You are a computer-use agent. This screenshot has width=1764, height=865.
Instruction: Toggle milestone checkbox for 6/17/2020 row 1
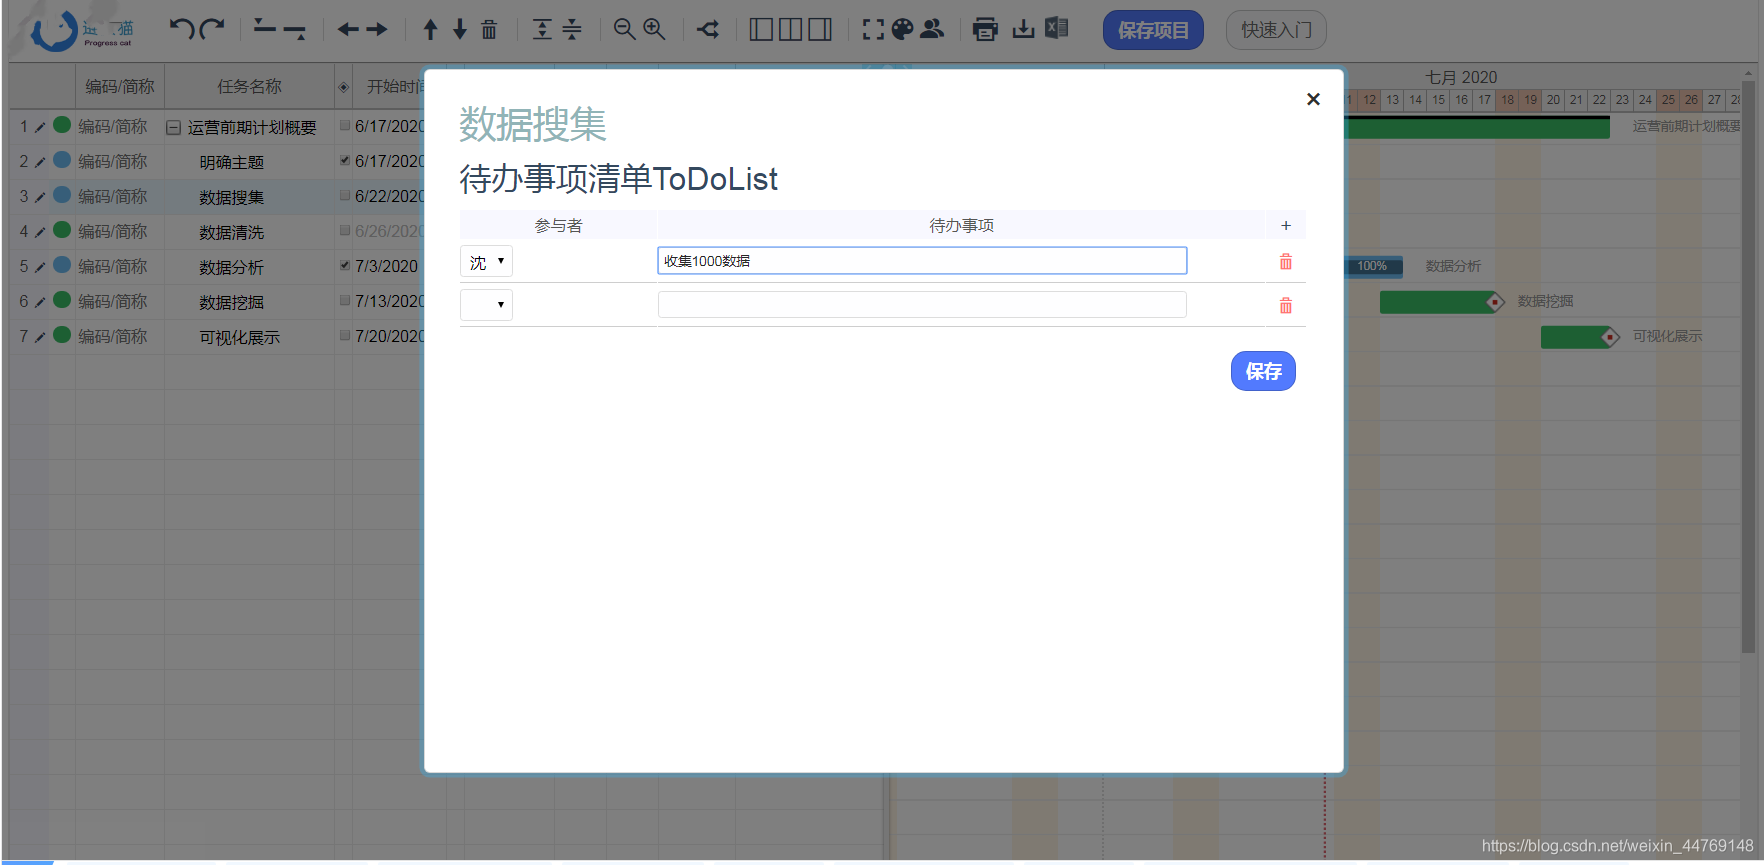coord(345,125)
